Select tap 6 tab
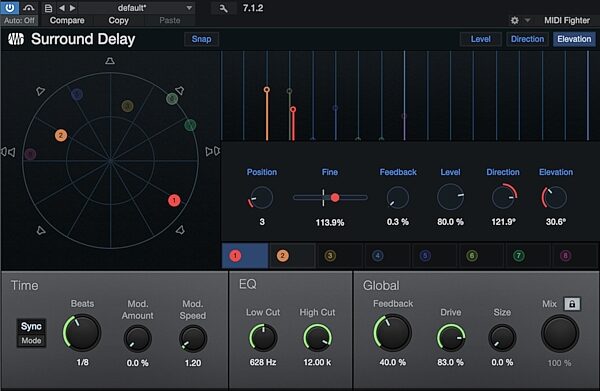 (481, 255)
